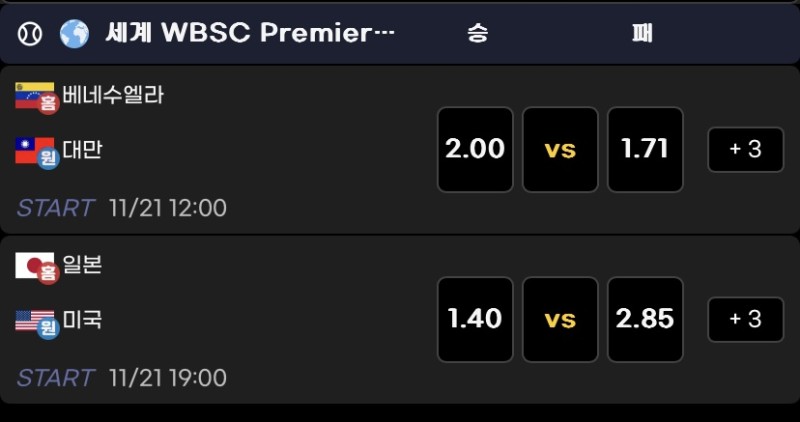Screen dimensions: 800x422
Task: Click the baseball sport icon
Action: [29, 33]
